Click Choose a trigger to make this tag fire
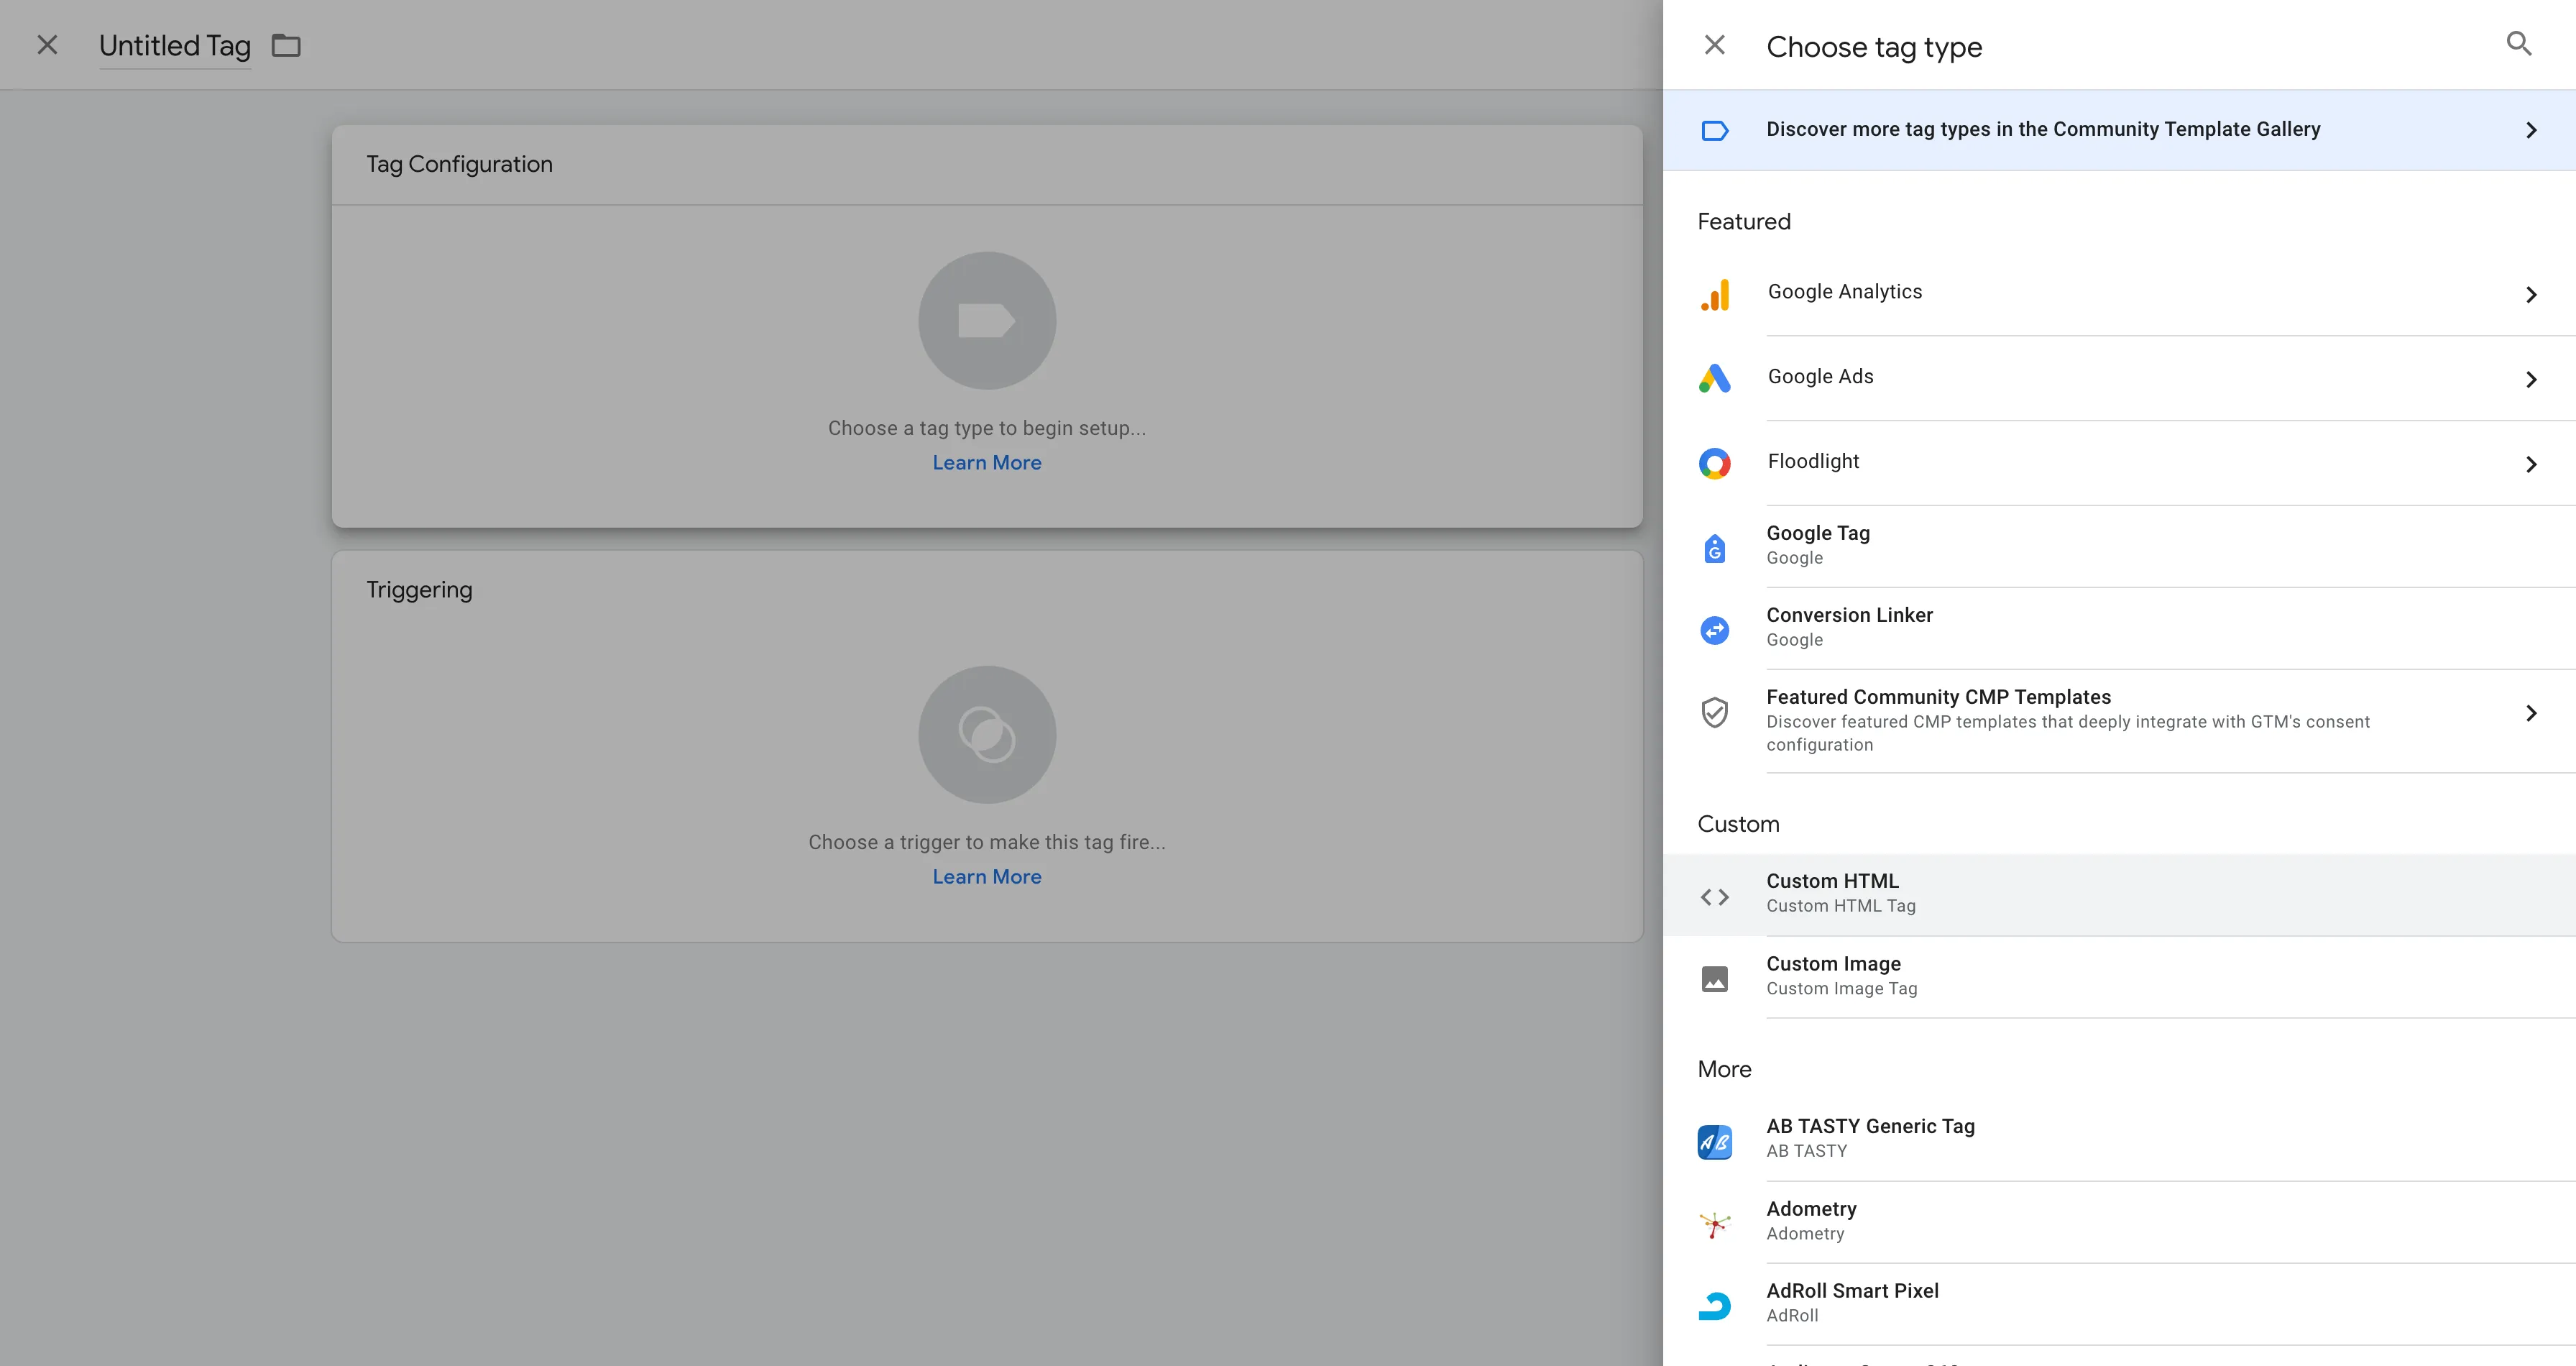Viewport: 2576px width, 1366px height. pos(987,842)
